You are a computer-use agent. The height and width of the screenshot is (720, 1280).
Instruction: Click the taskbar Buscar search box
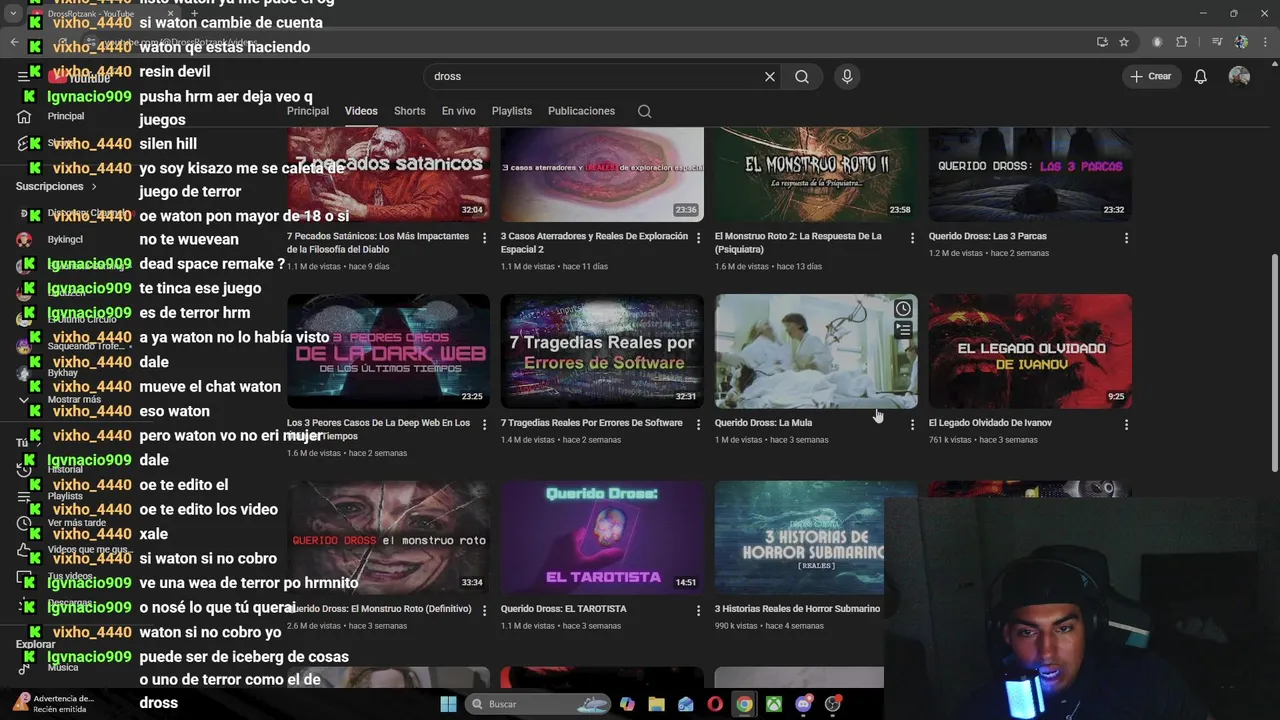tap(539, 704)
